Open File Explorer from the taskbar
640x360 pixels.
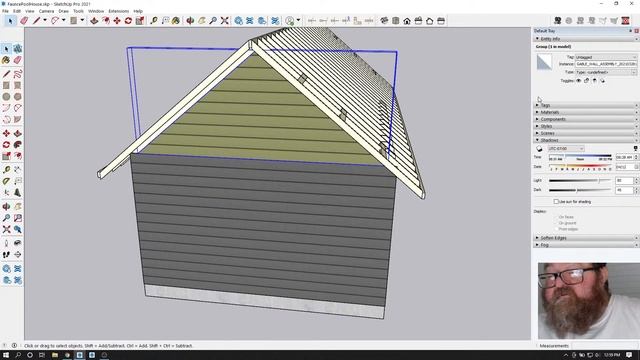tap(55, 355)
